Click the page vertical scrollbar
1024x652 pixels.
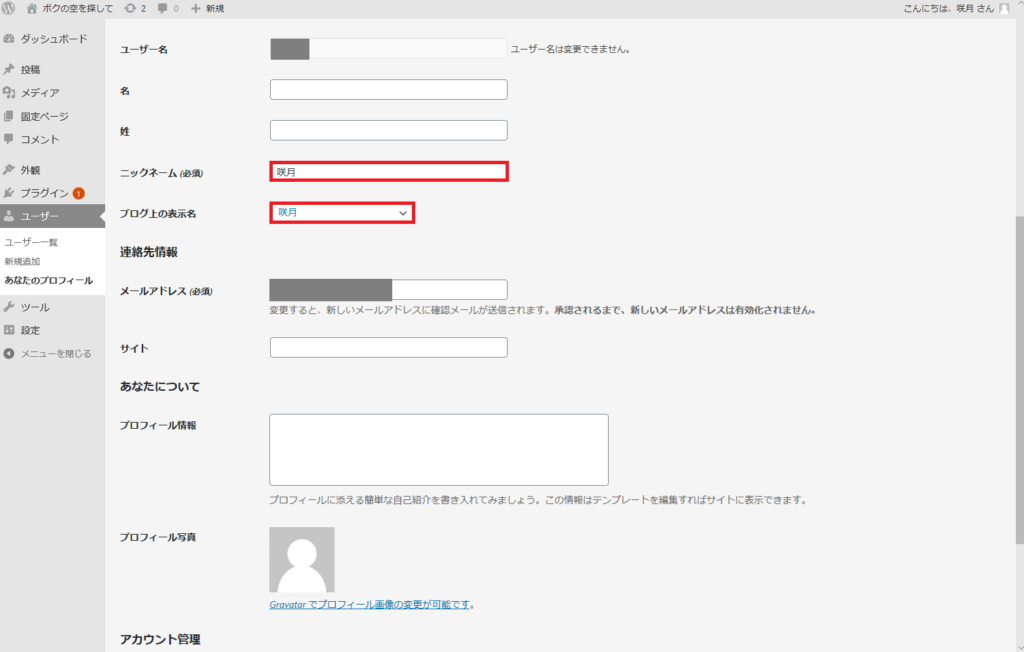tap(1019, 379)
